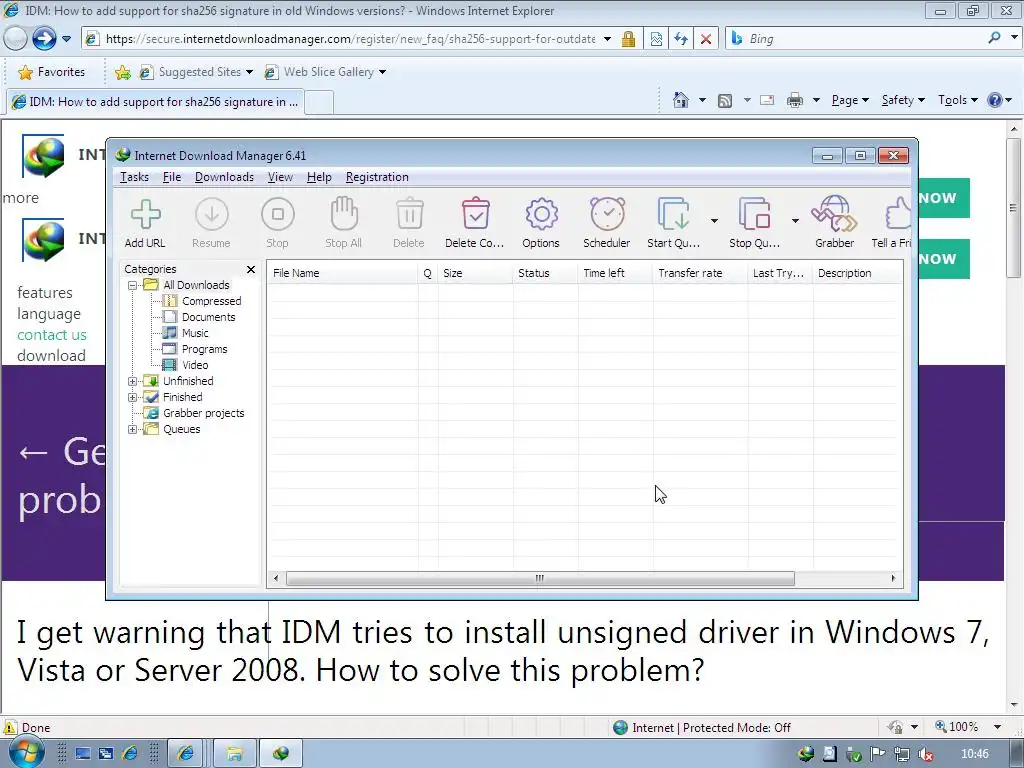
Task: Click the Delete trash icon
Action: pos(409,214)
